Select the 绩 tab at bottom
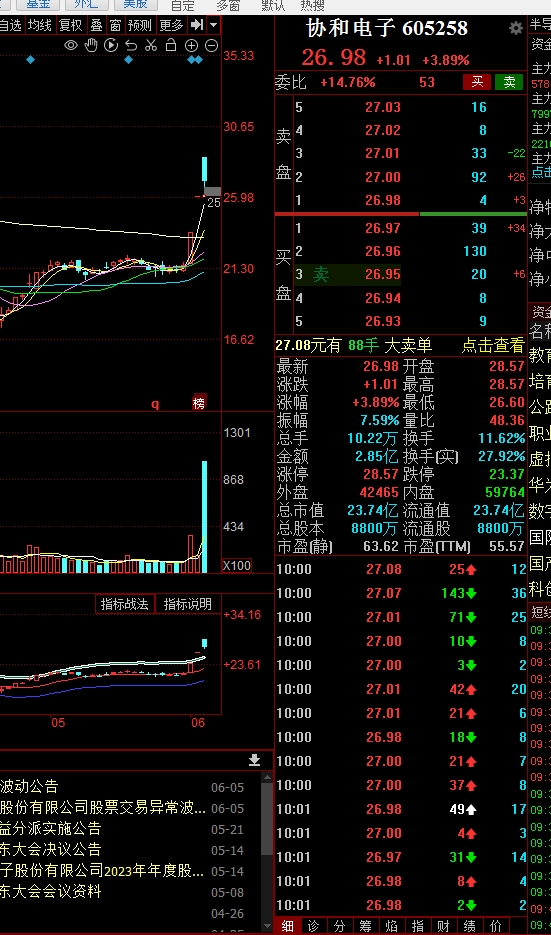Screen dimensions: 551x935 click(470, 925)
